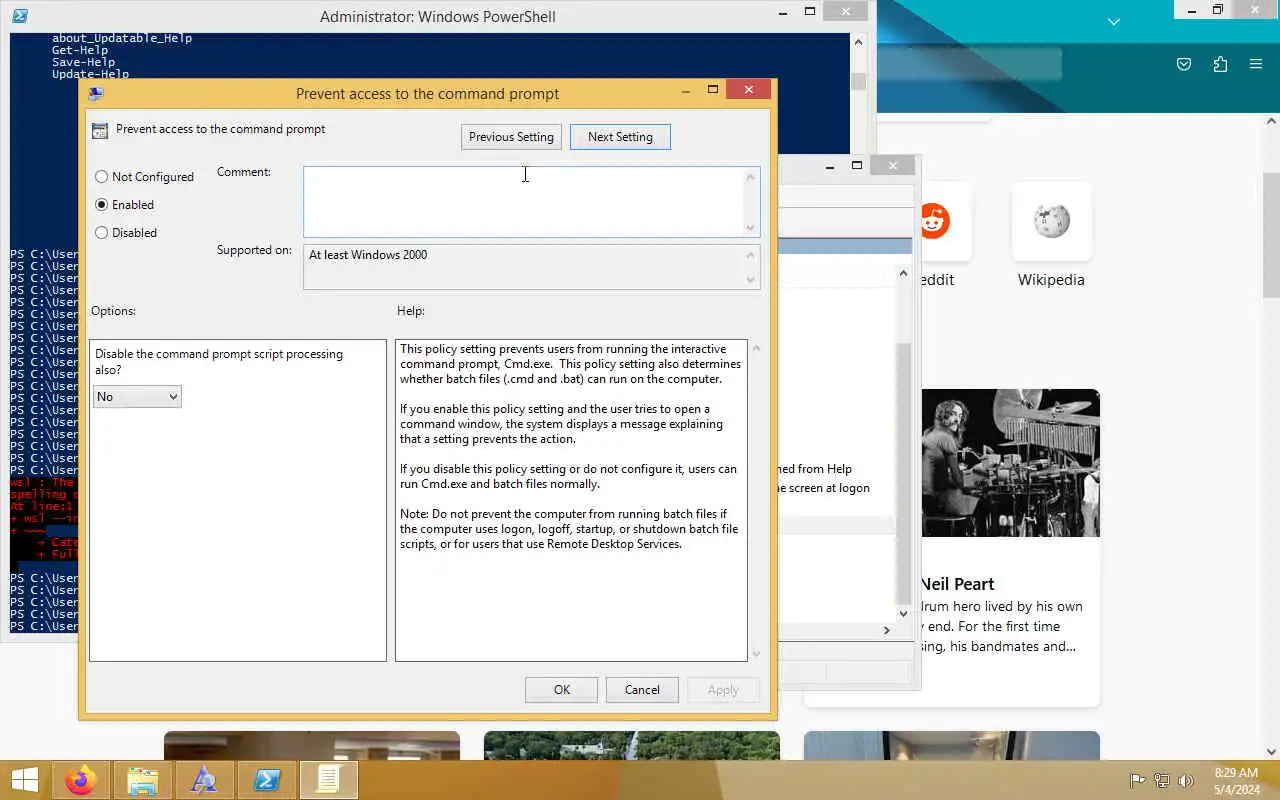Minimize the policy setting dialog

point(686,90)
